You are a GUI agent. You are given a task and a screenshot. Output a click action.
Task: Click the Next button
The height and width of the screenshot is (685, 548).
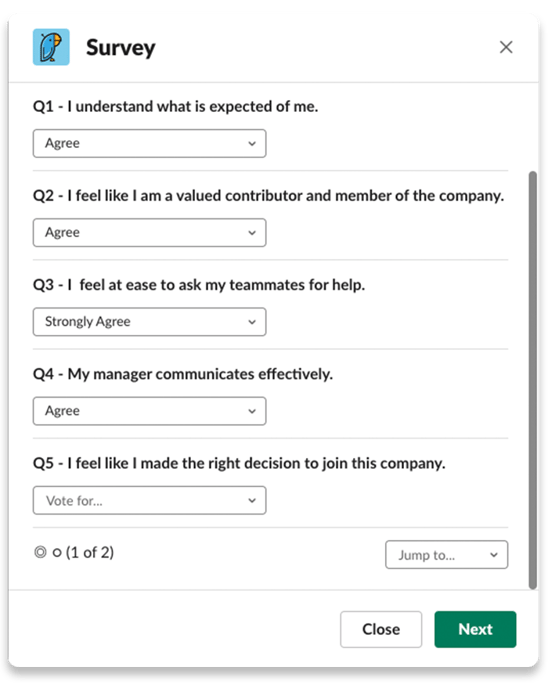475,629
